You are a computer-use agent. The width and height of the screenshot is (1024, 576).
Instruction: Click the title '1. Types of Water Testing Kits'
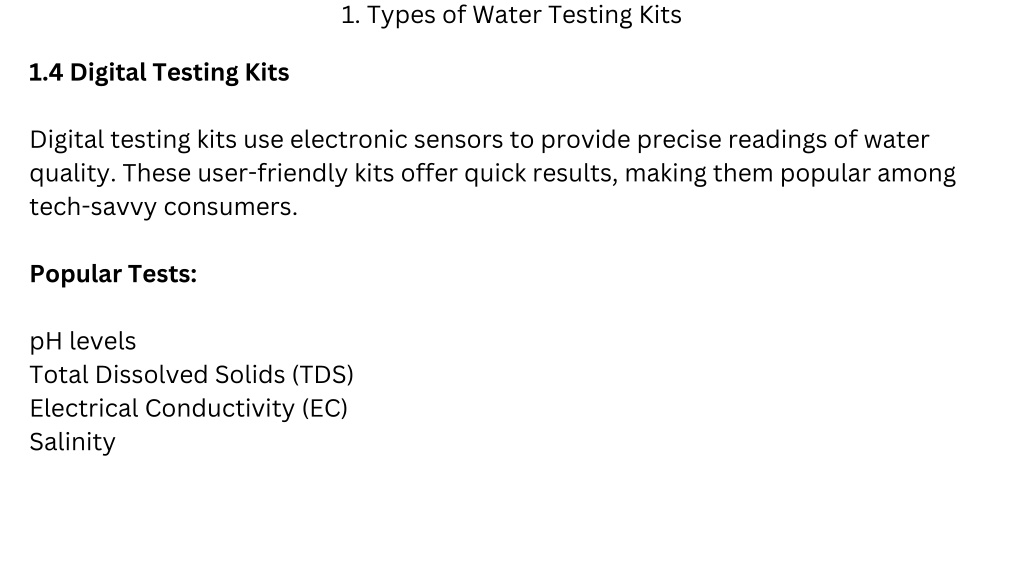pyautogui.click(x=511, y=15)
